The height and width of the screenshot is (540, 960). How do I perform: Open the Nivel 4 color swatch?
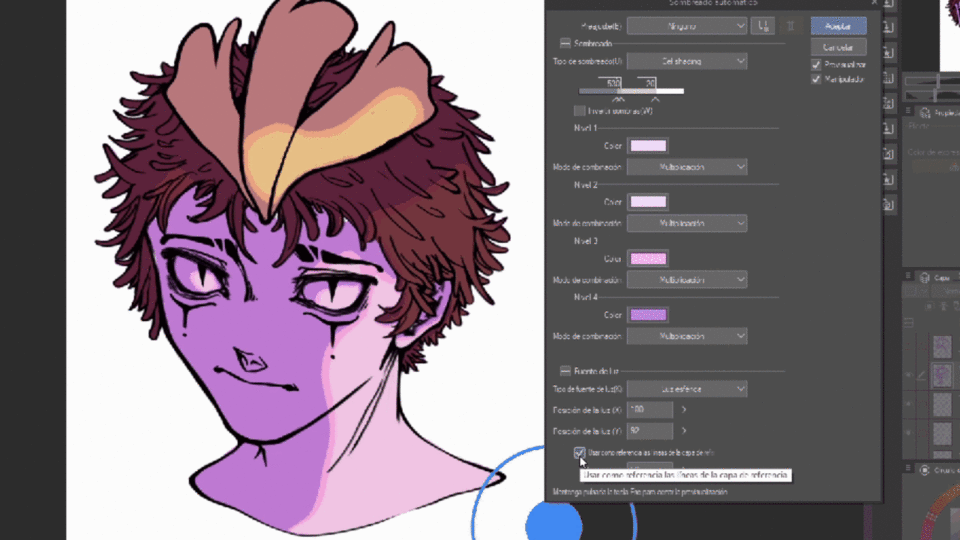648,315
